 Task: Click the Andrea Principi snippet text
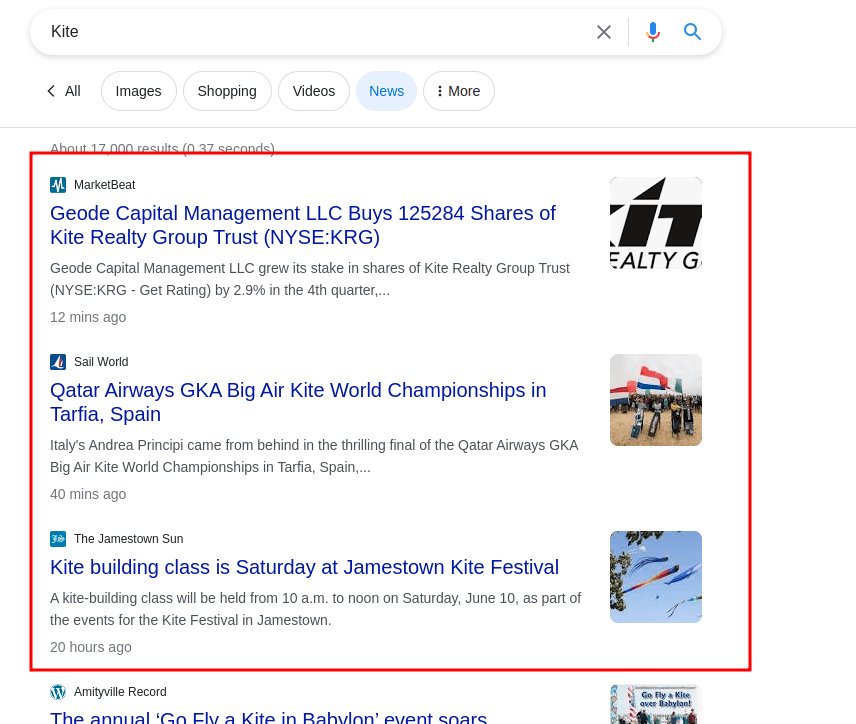[x=314, y=456]
